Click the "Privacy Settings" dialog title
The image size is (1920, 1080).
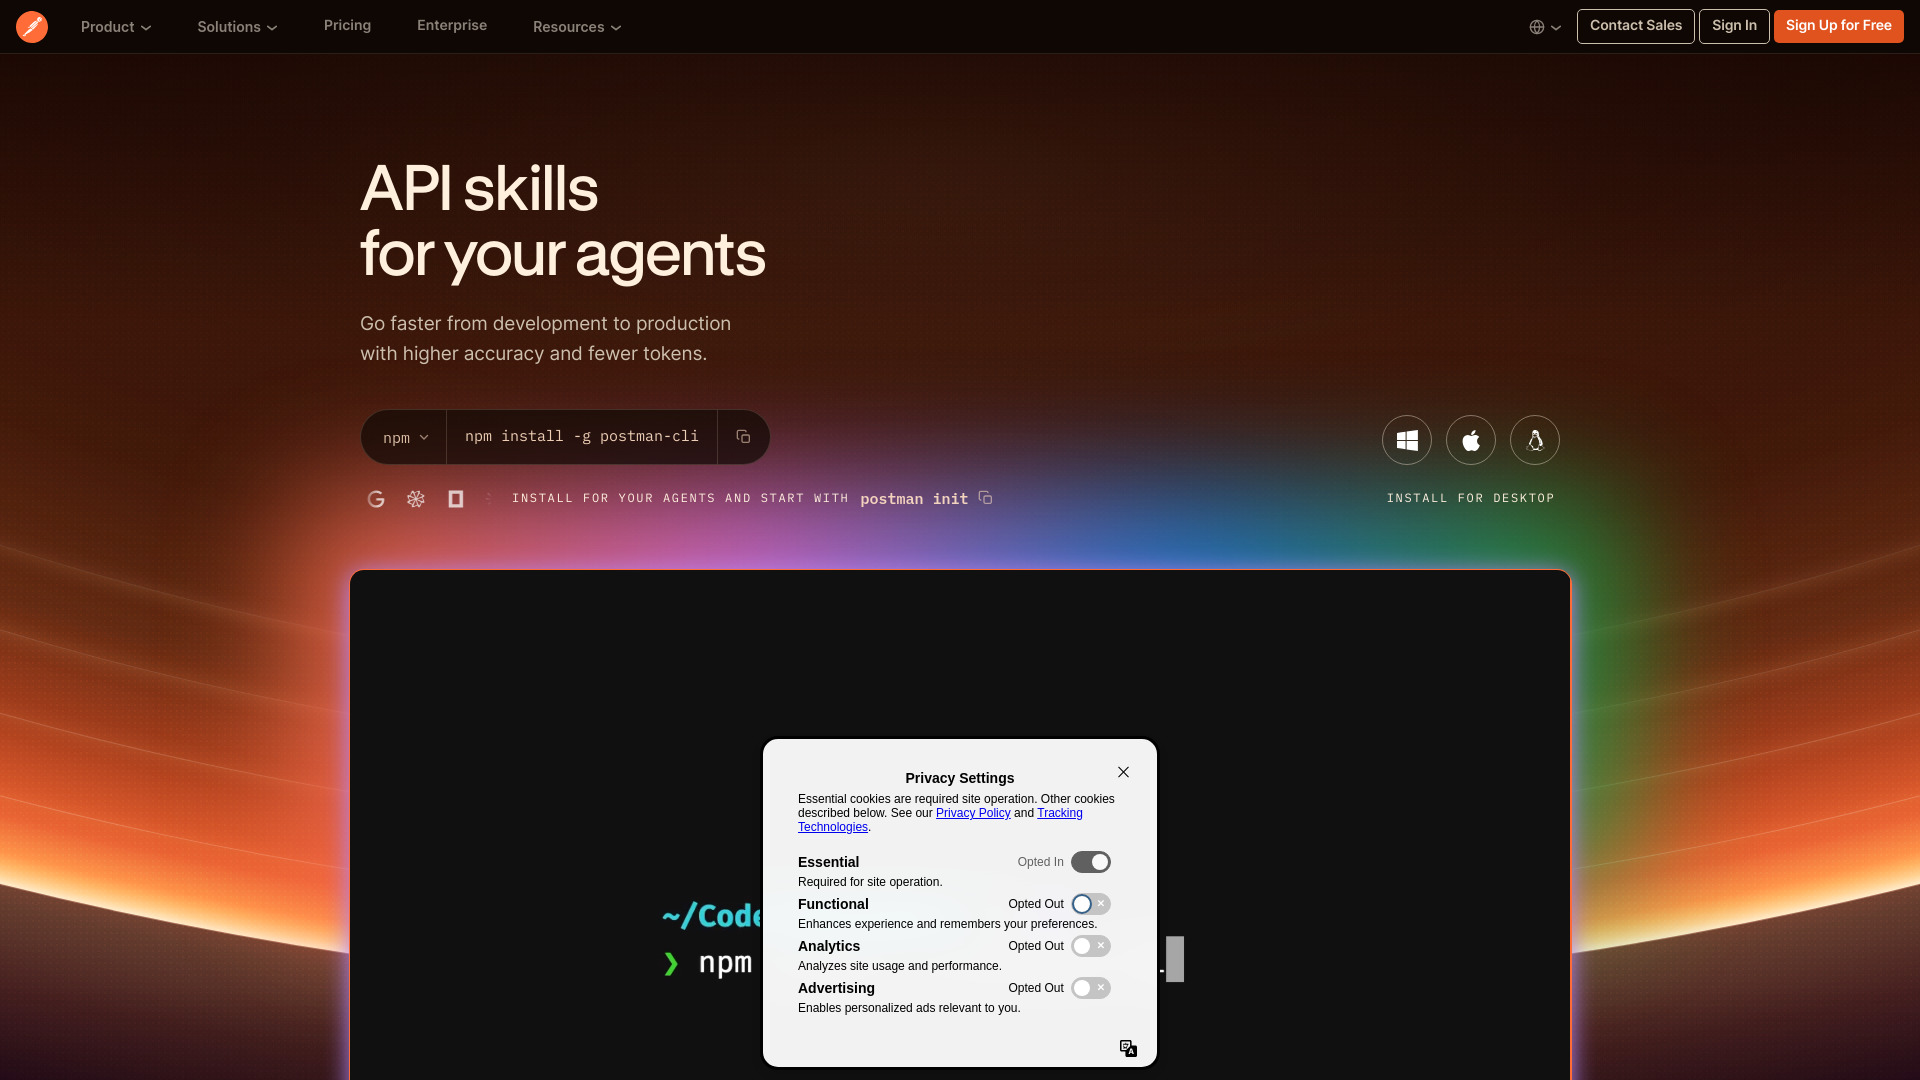pyautogui.click(x=960, y=778)
